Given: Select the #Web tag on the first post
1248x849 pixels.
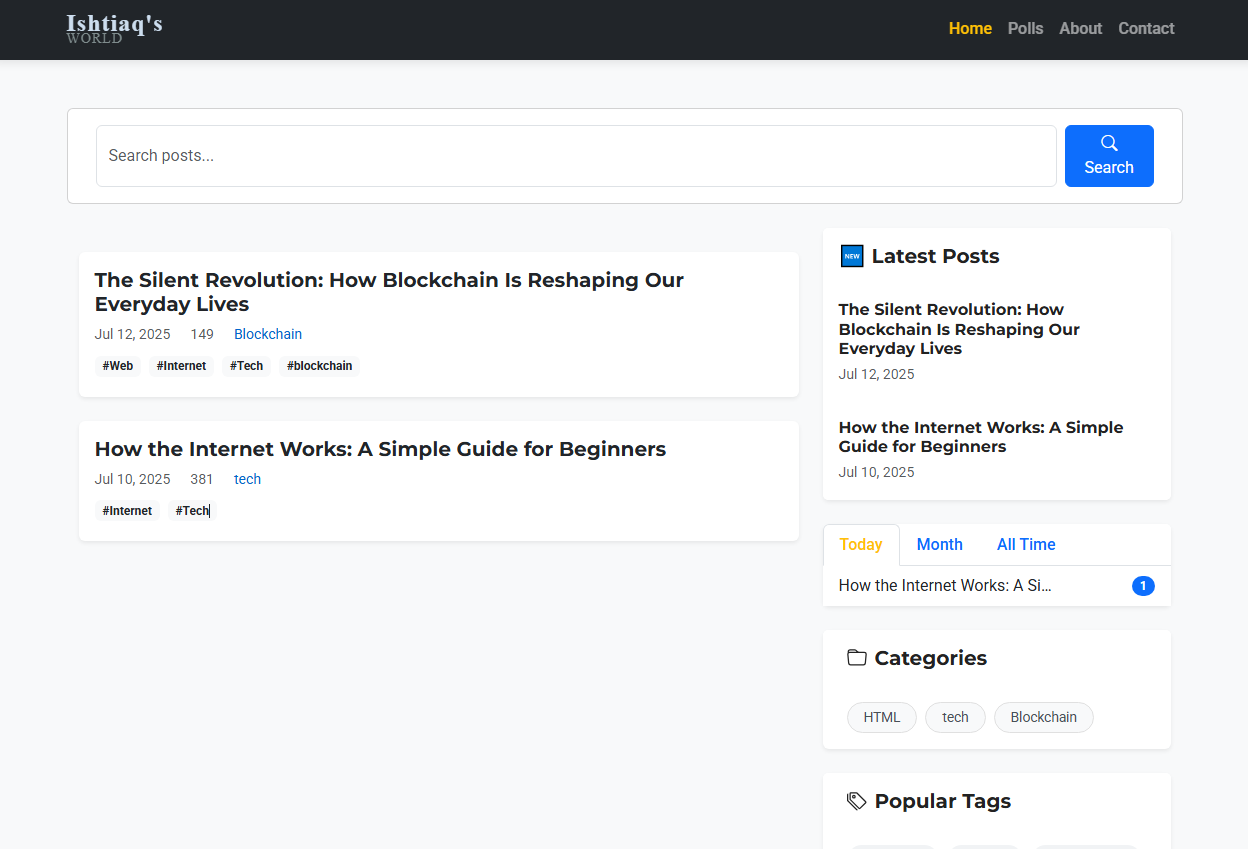Looking at the screenshot, I should [118, 366].
